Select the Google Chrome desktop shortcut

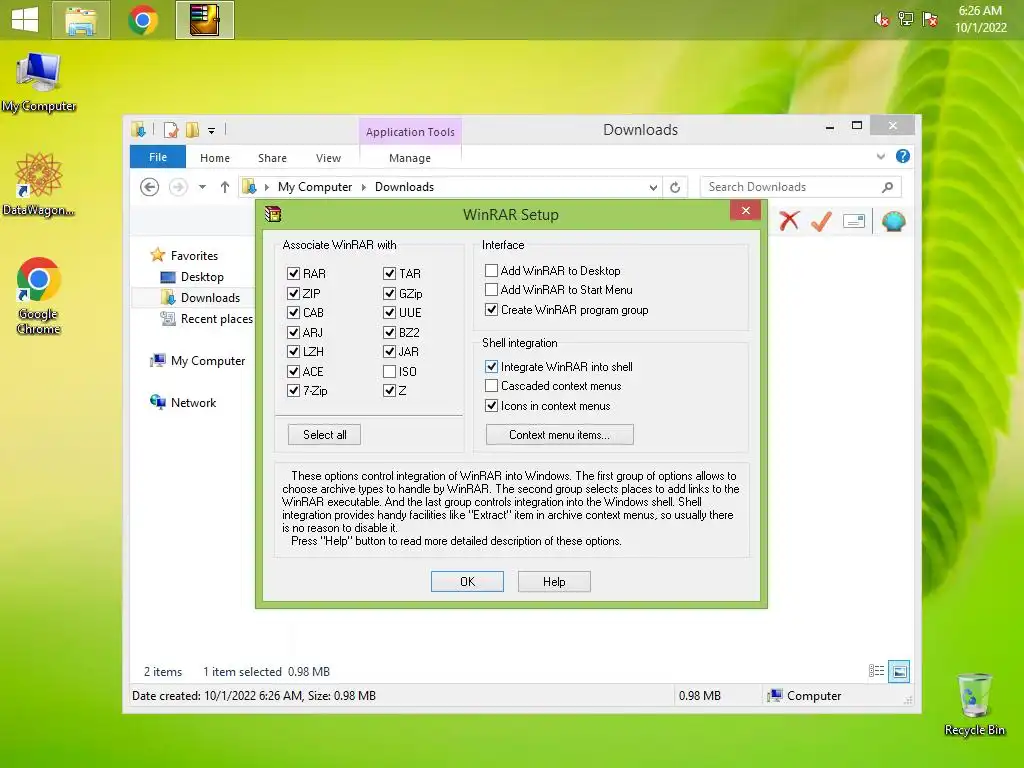(39, 296)
